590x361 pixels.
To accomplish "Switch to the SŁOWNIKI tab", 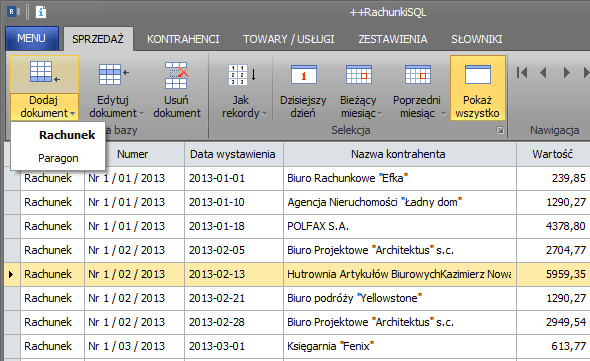I will click(x=477, y=39).
